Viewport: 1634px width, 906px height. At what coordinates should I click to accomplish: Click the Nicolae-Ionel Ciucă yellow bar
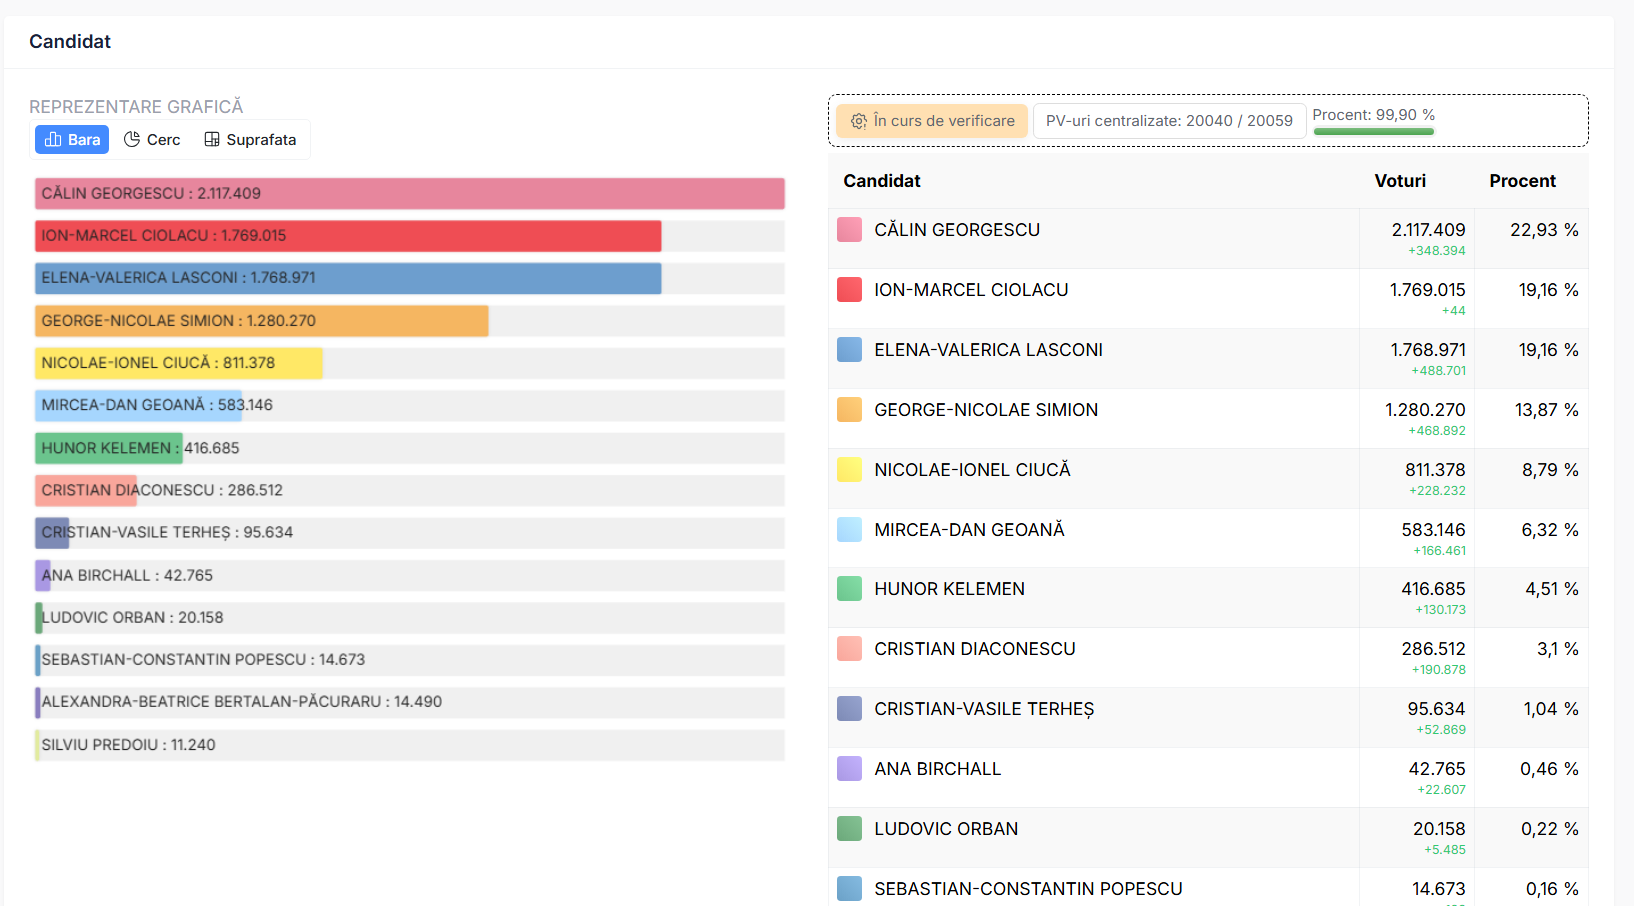pyautogui.click(x=178, y=363)
